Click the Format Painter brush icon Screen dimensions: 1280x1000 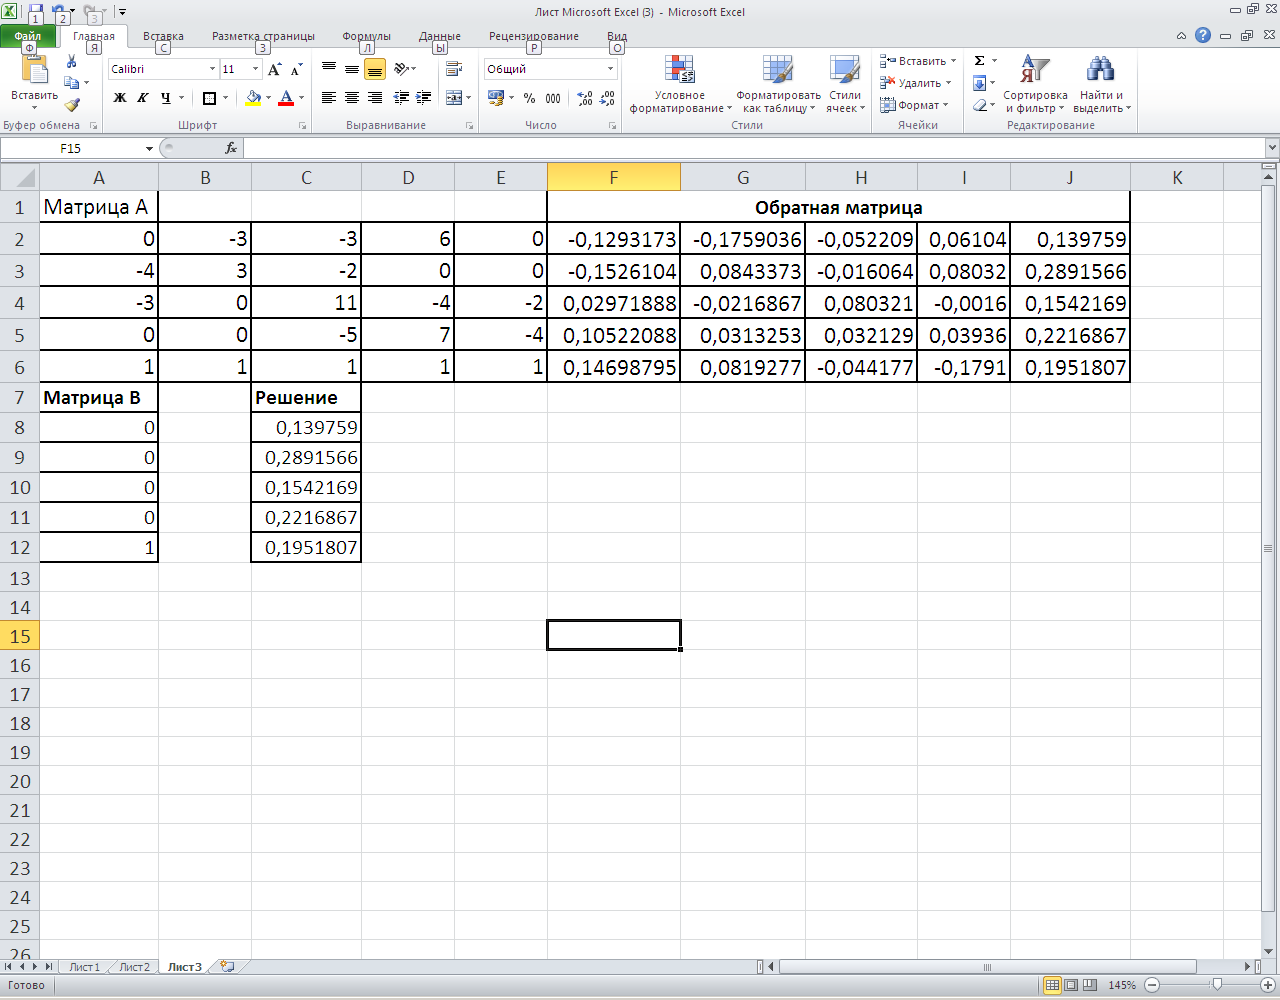(x=71, y=104)
